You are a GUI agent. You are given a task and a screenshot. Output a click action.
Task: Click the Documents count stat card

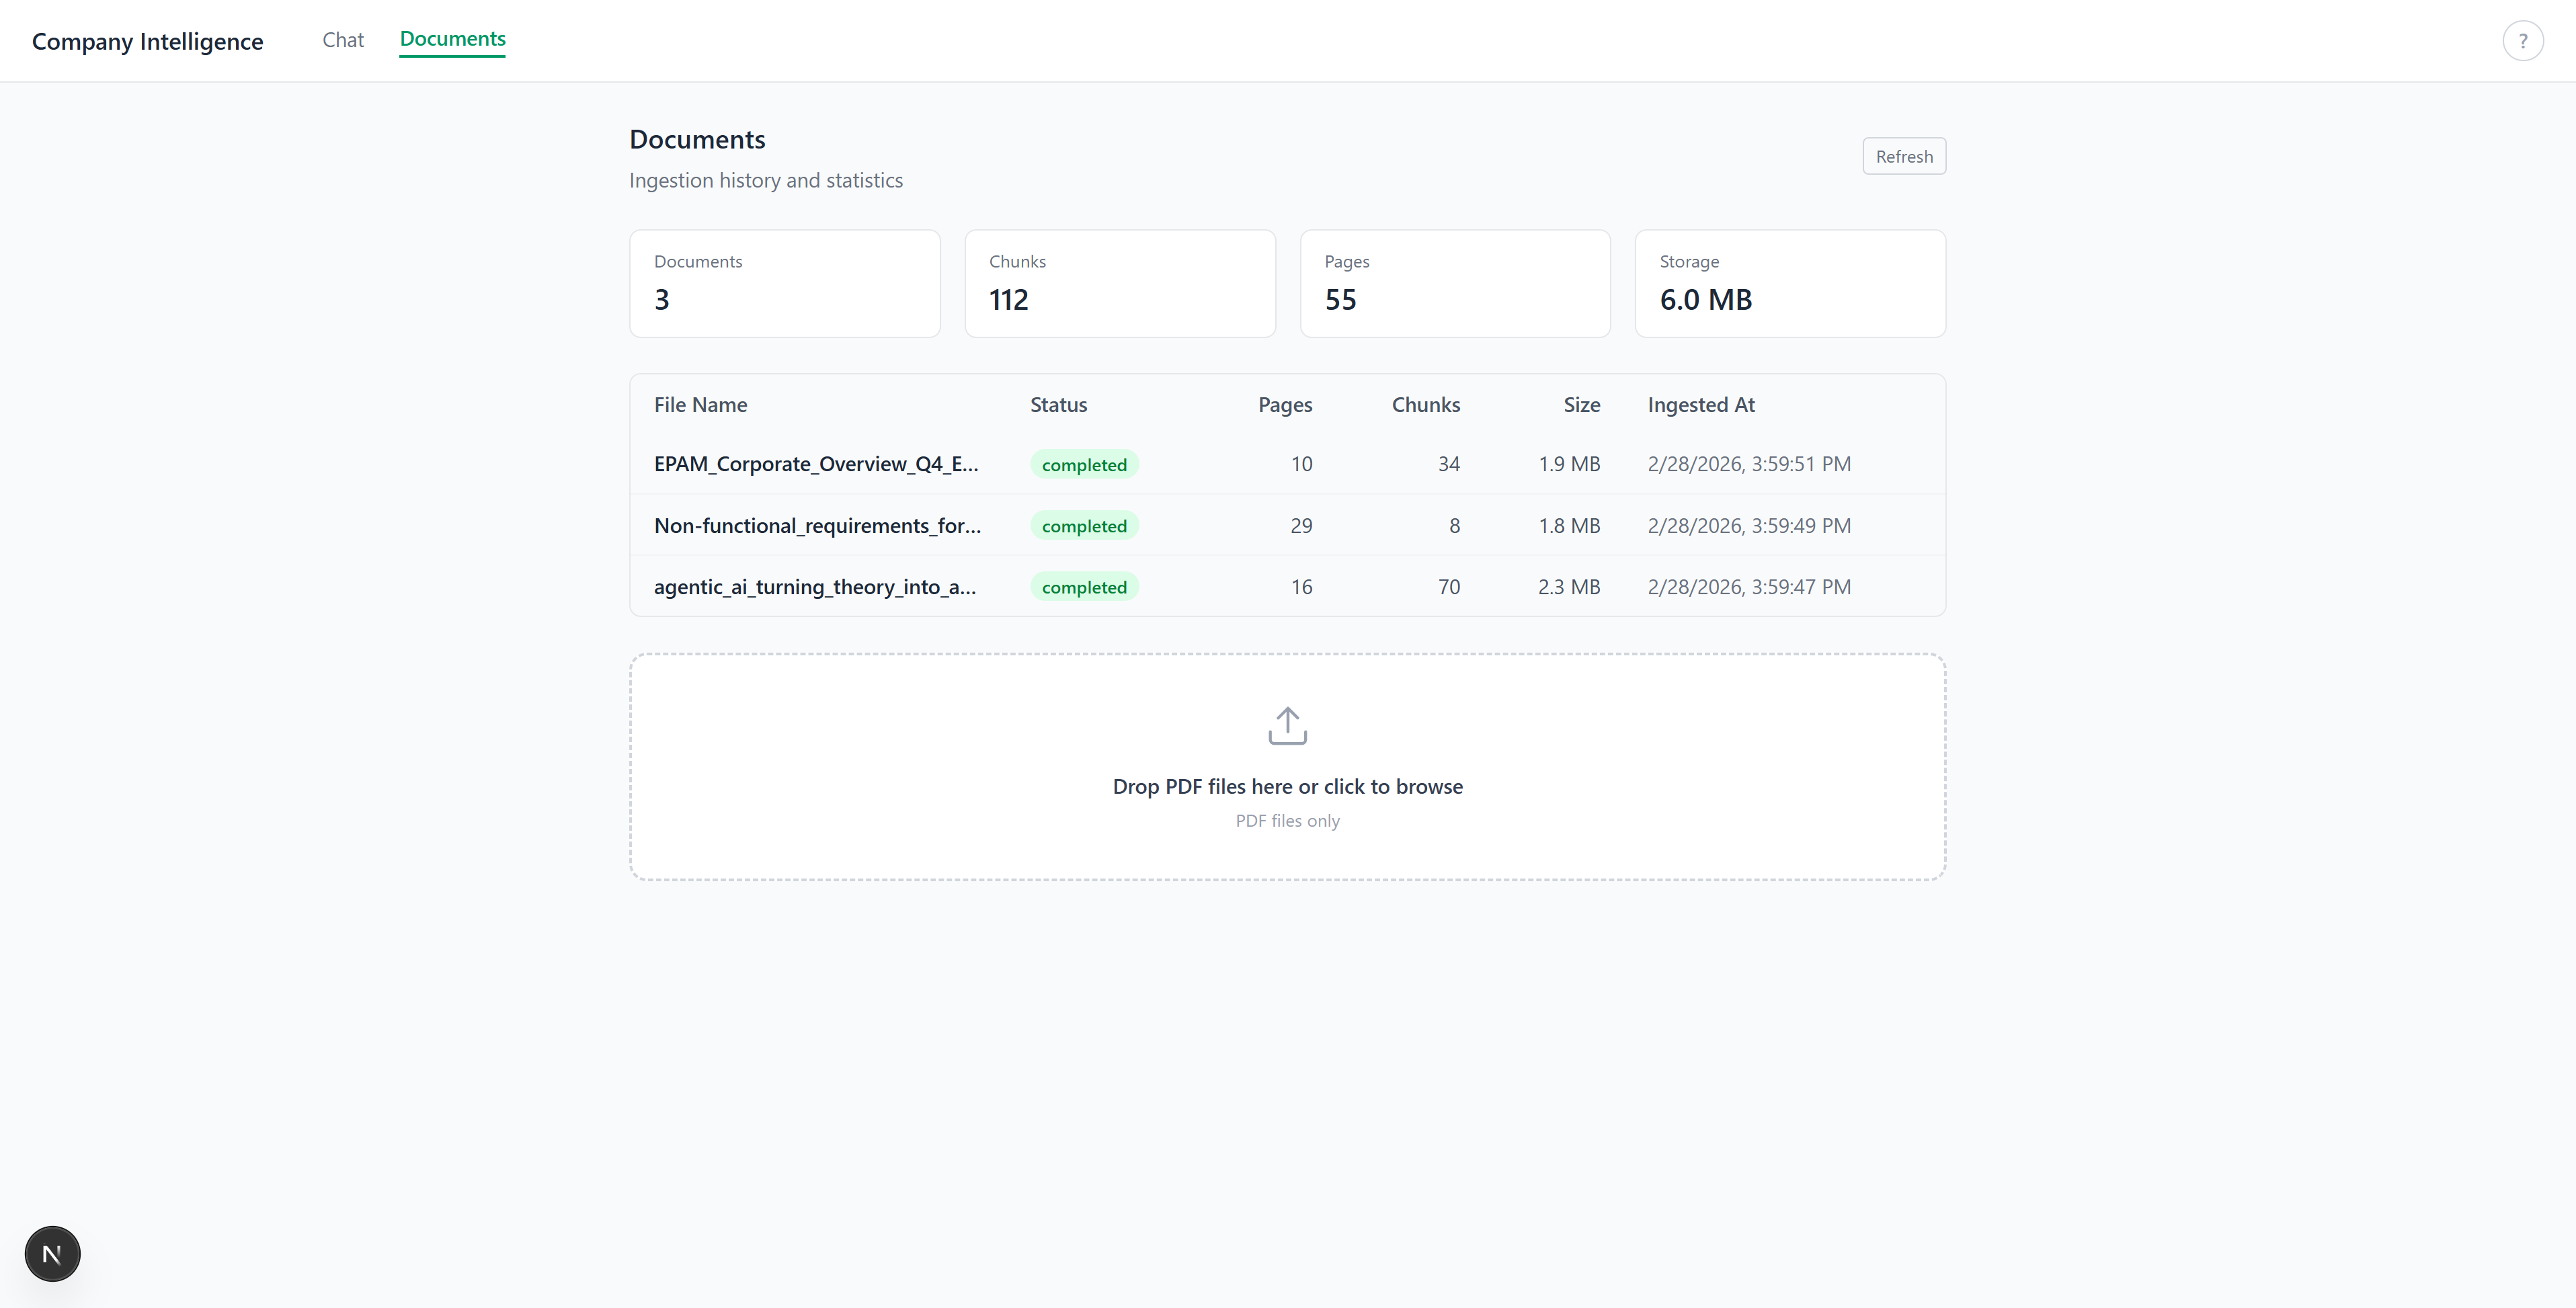(x=784, y=284)
